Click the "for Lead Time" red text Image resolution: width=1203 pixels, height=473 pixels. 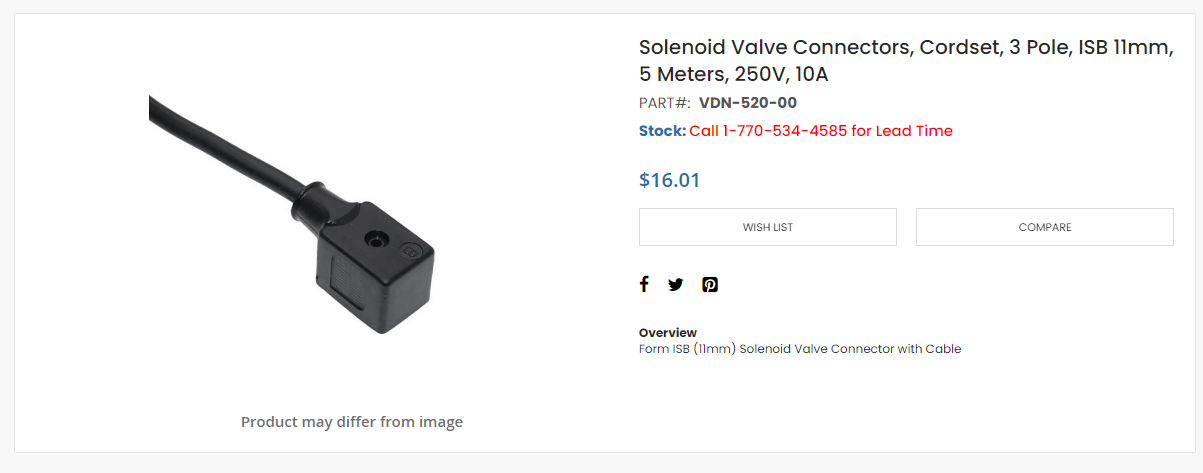point(902,131)
